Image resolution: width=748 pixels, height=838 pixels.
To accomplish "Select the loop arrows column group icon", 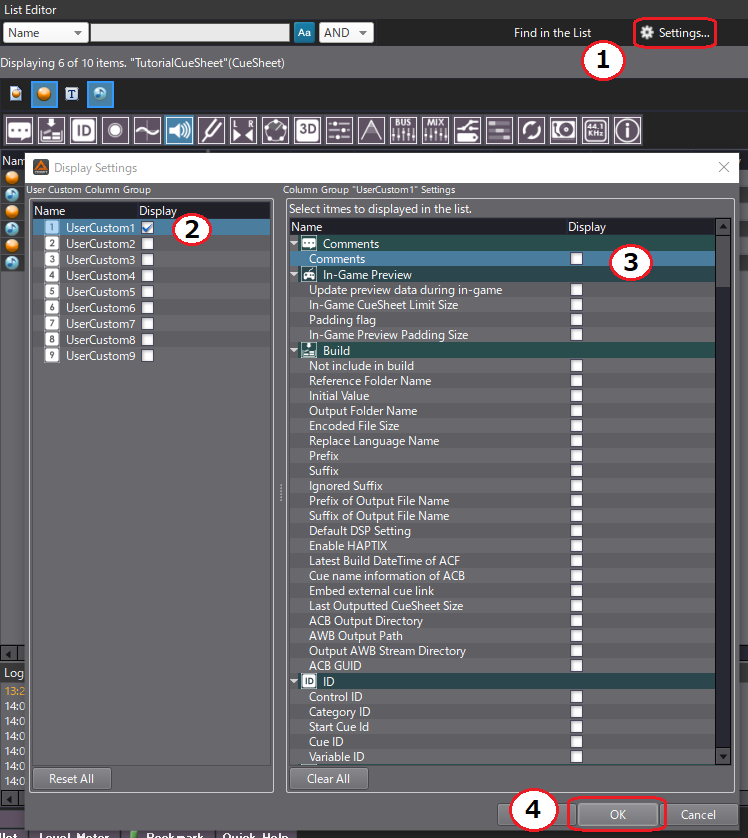I will (531, 130).
